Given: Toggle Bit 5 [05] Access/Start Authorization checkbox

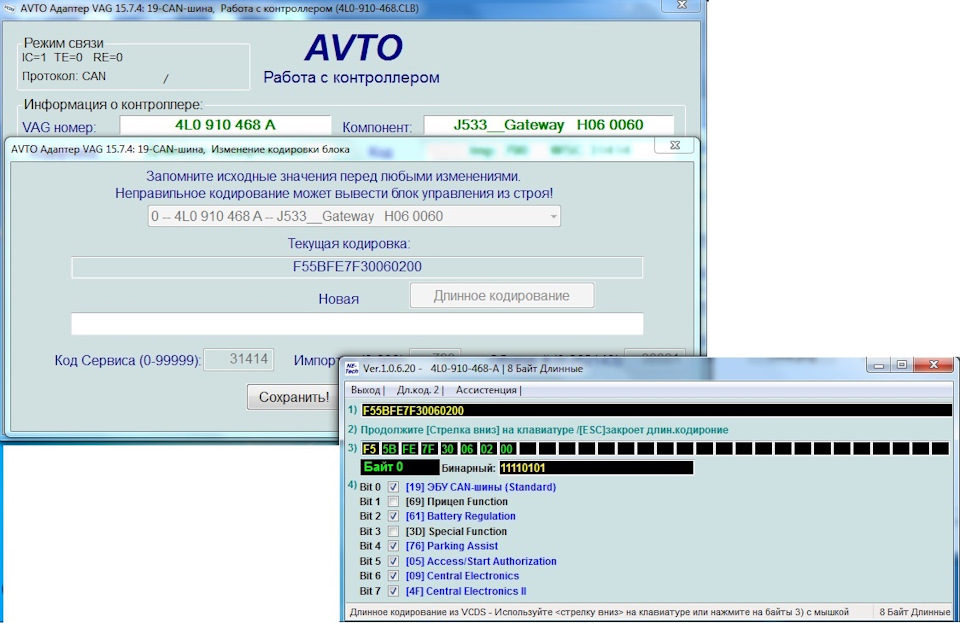Looking at the screenshot, I should pos(393,561).
